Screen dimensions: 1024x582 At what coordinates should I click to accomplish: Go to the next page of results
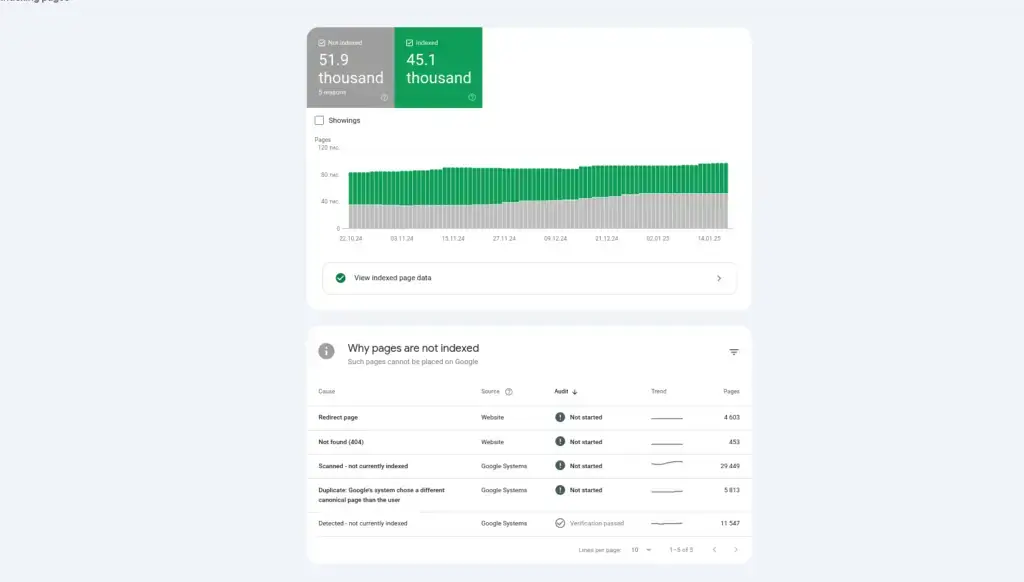(x=736, y=550)
